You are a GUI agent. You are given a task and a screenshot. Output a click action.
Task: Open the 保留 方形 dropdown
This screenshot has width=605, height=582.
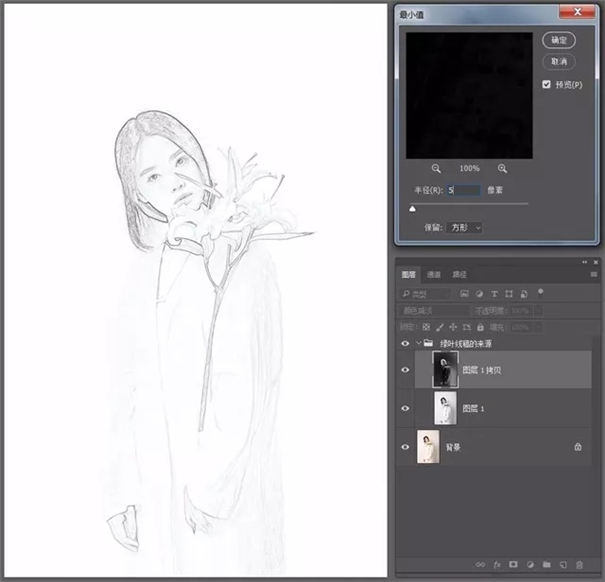pyautogui.click(x=464, y=228)
